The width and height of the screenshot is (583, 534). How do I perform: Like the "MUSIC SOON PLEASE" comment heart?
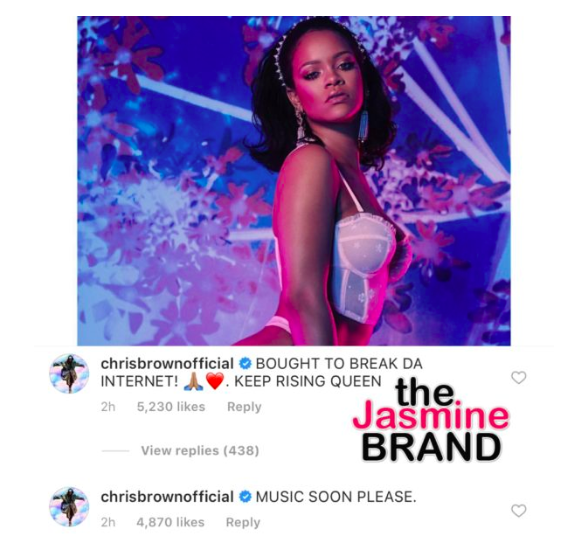pos(519,511)
